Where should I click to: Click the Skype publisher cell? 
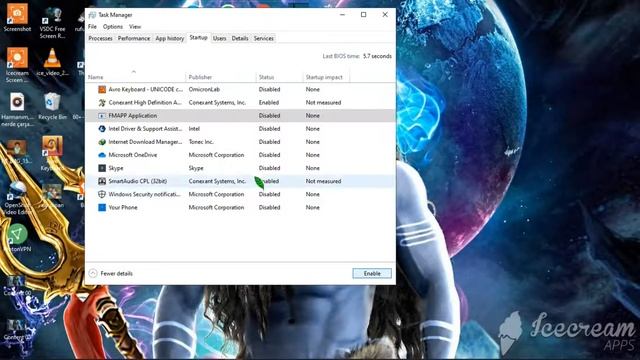196,168
